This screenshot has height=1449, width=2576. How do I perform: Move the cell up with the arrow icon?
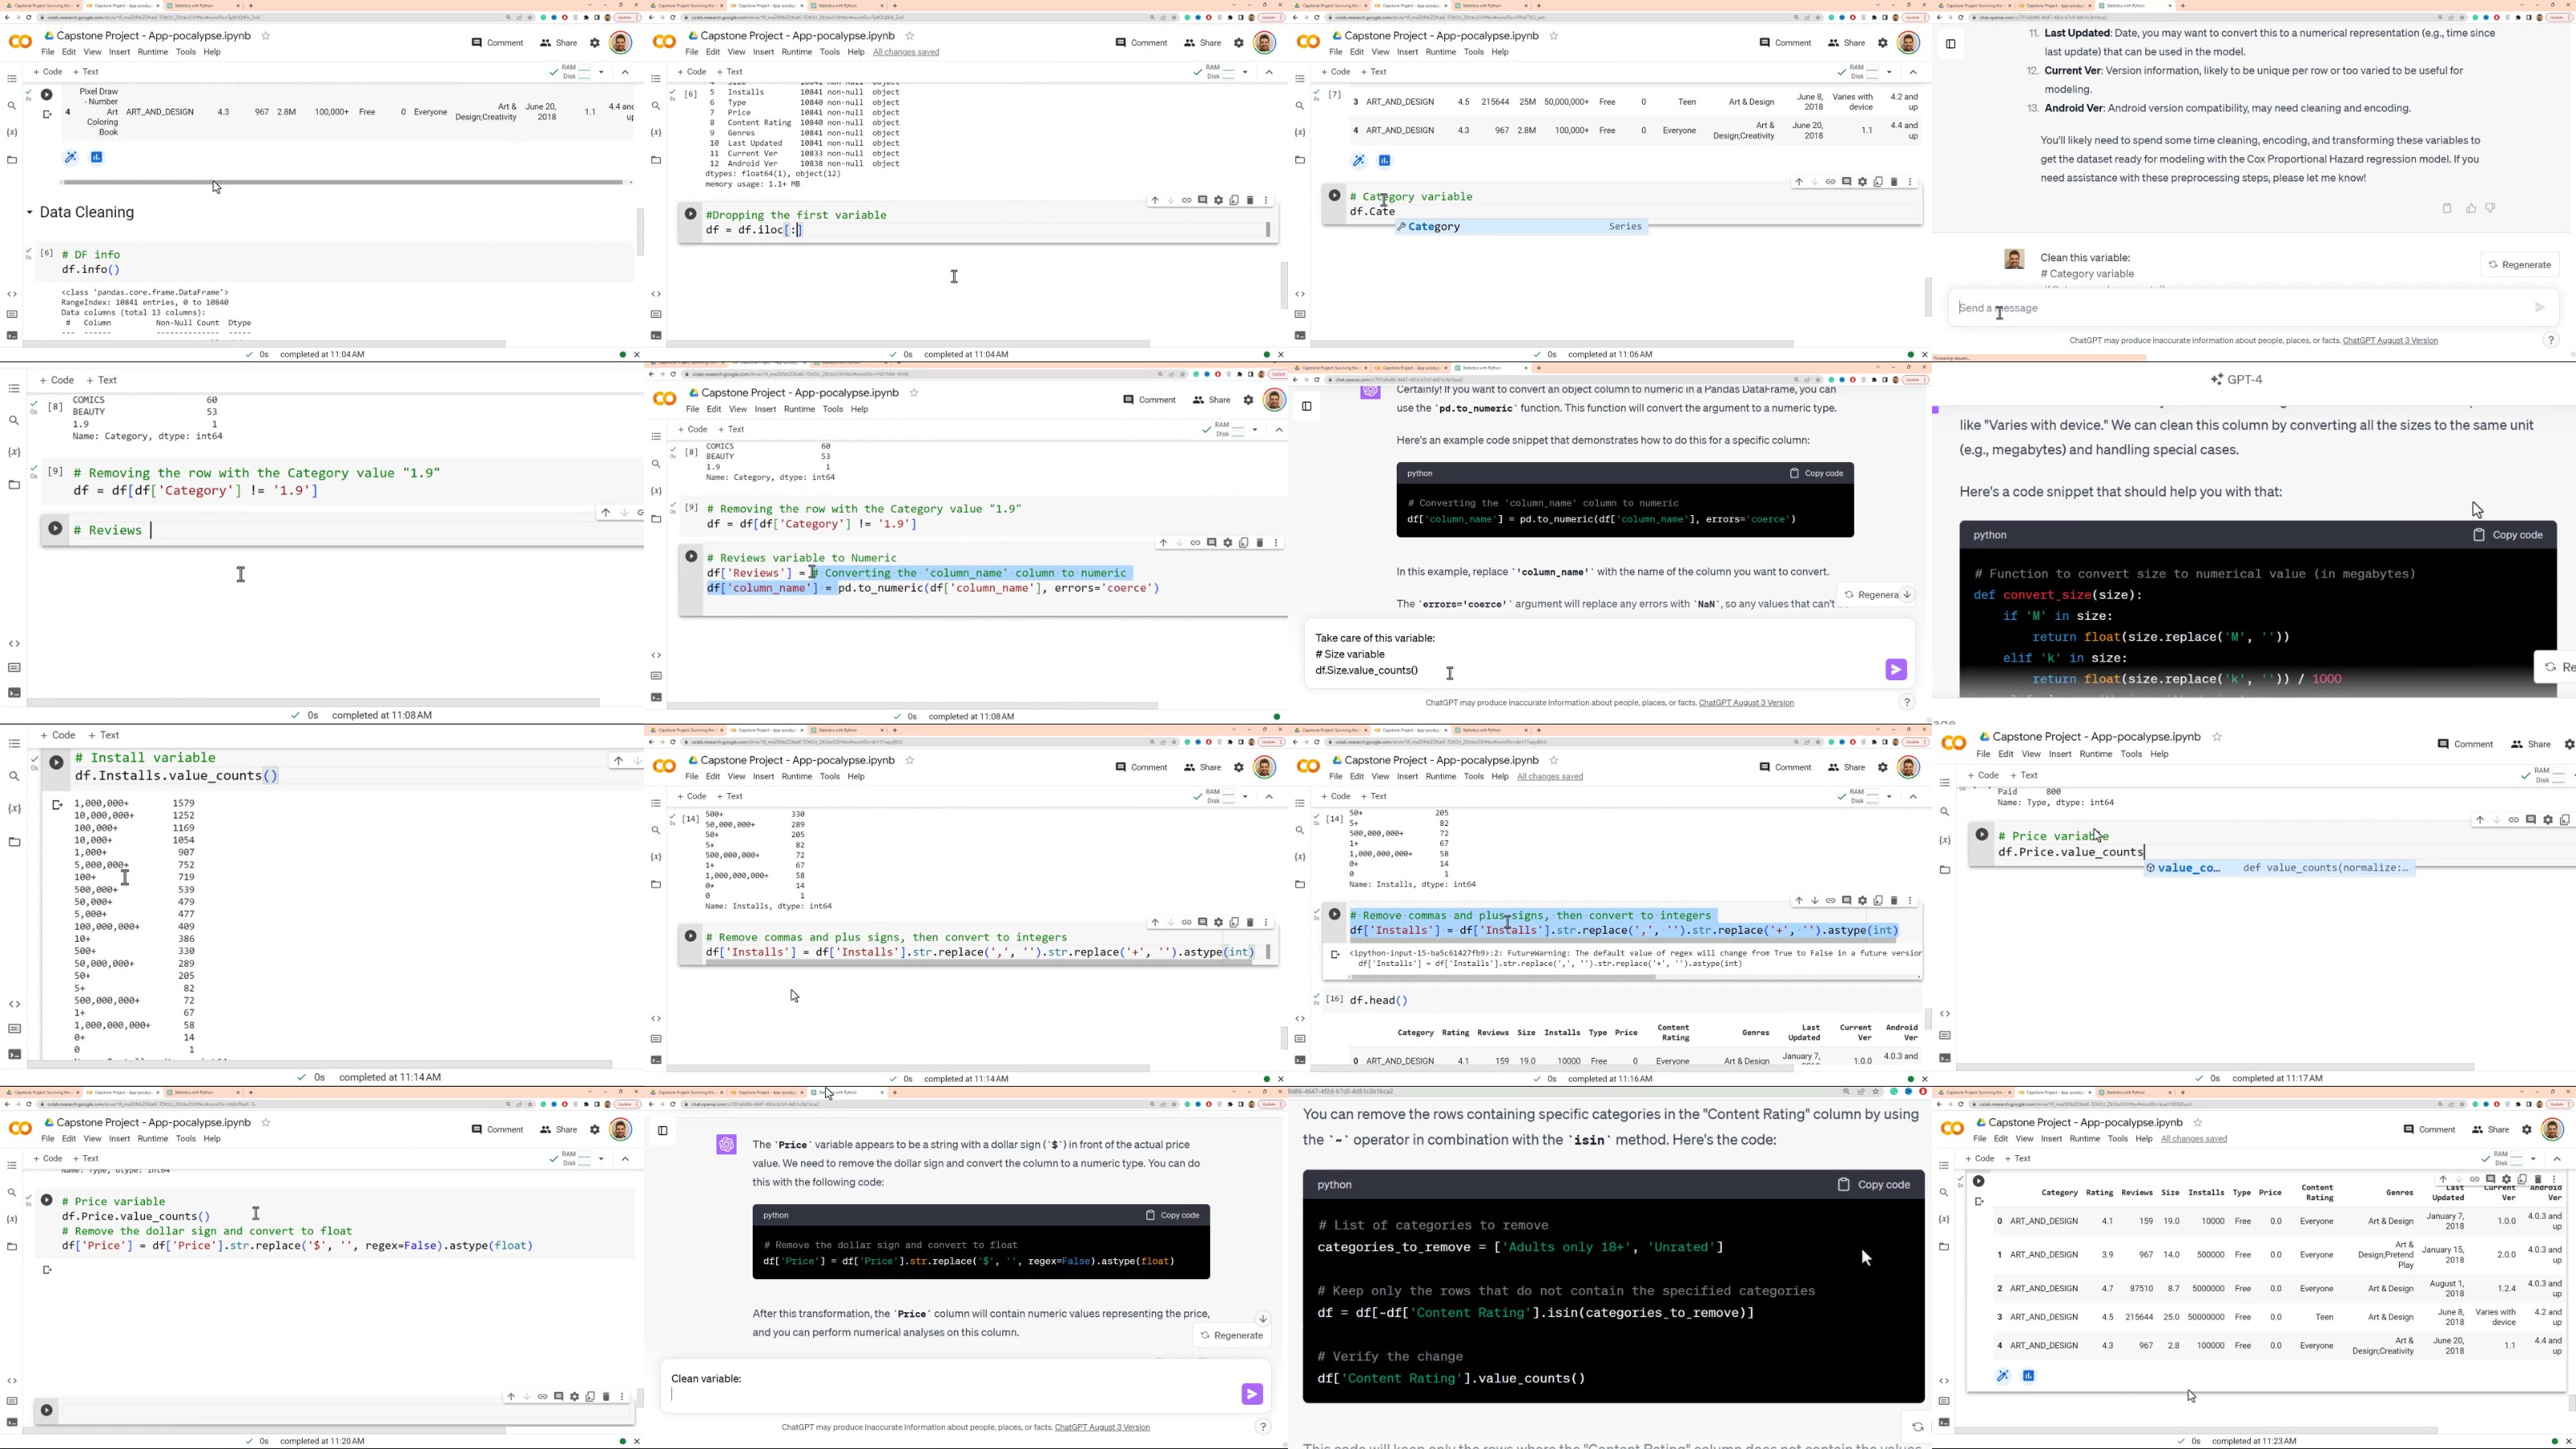point(1798,182)
